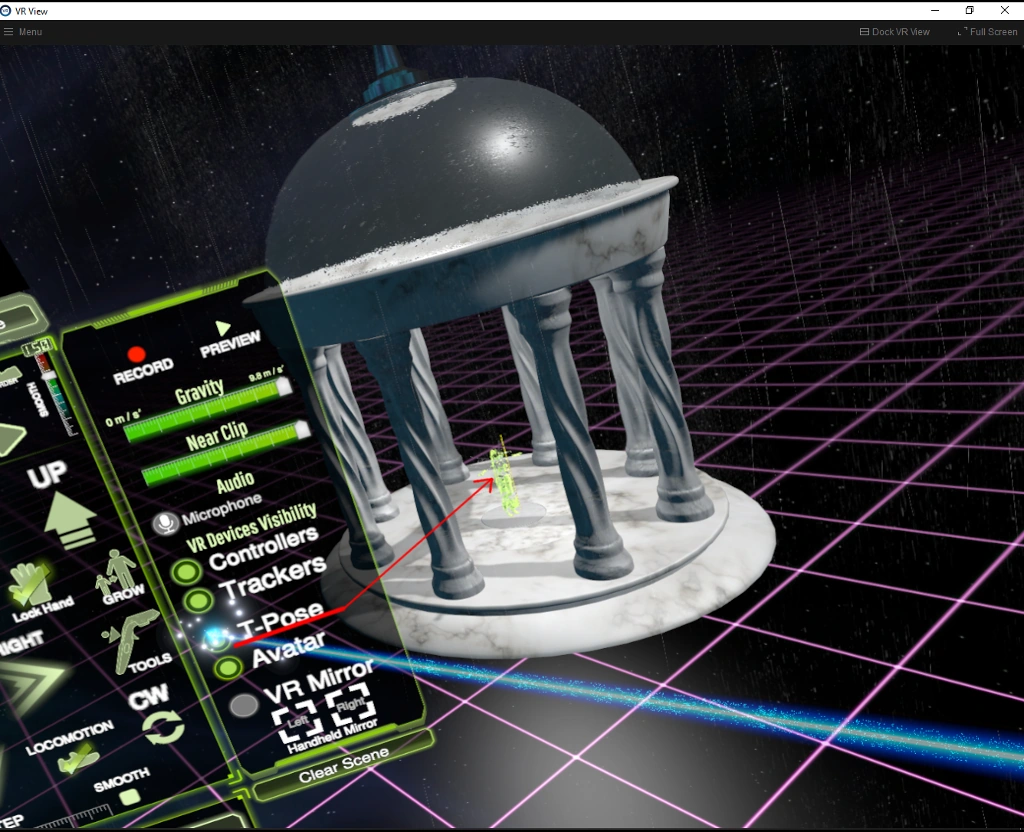The image size is (1024, 832).
Task: Toggle the Lock Hand glove icon
Action: point(29,583)
